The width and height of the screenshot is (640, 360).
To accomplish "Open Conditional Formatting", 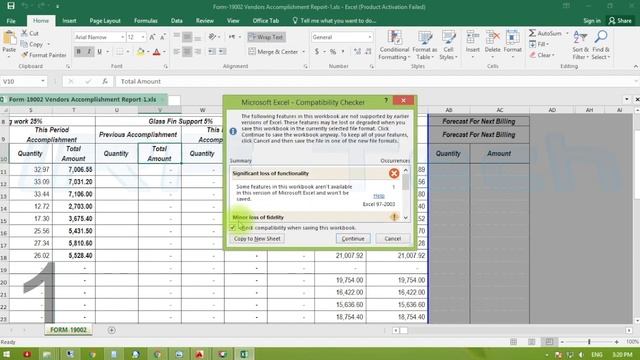I will 394,45.
